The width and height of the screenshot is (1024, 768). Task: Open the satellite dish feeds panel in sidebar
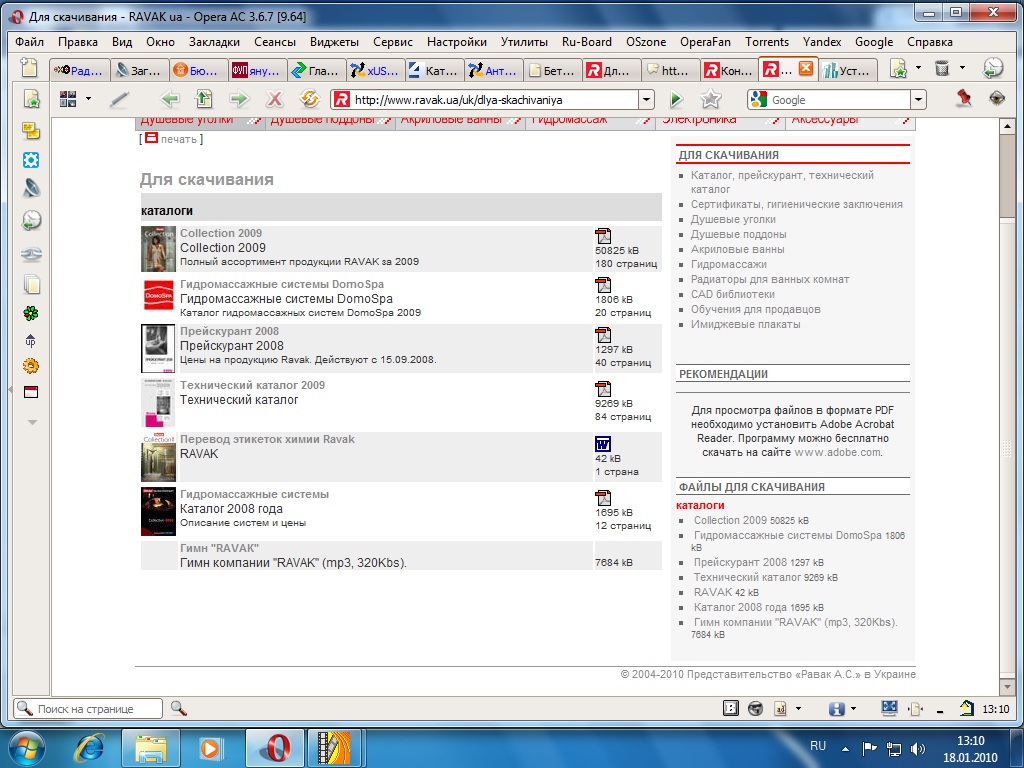click(31, 189)
